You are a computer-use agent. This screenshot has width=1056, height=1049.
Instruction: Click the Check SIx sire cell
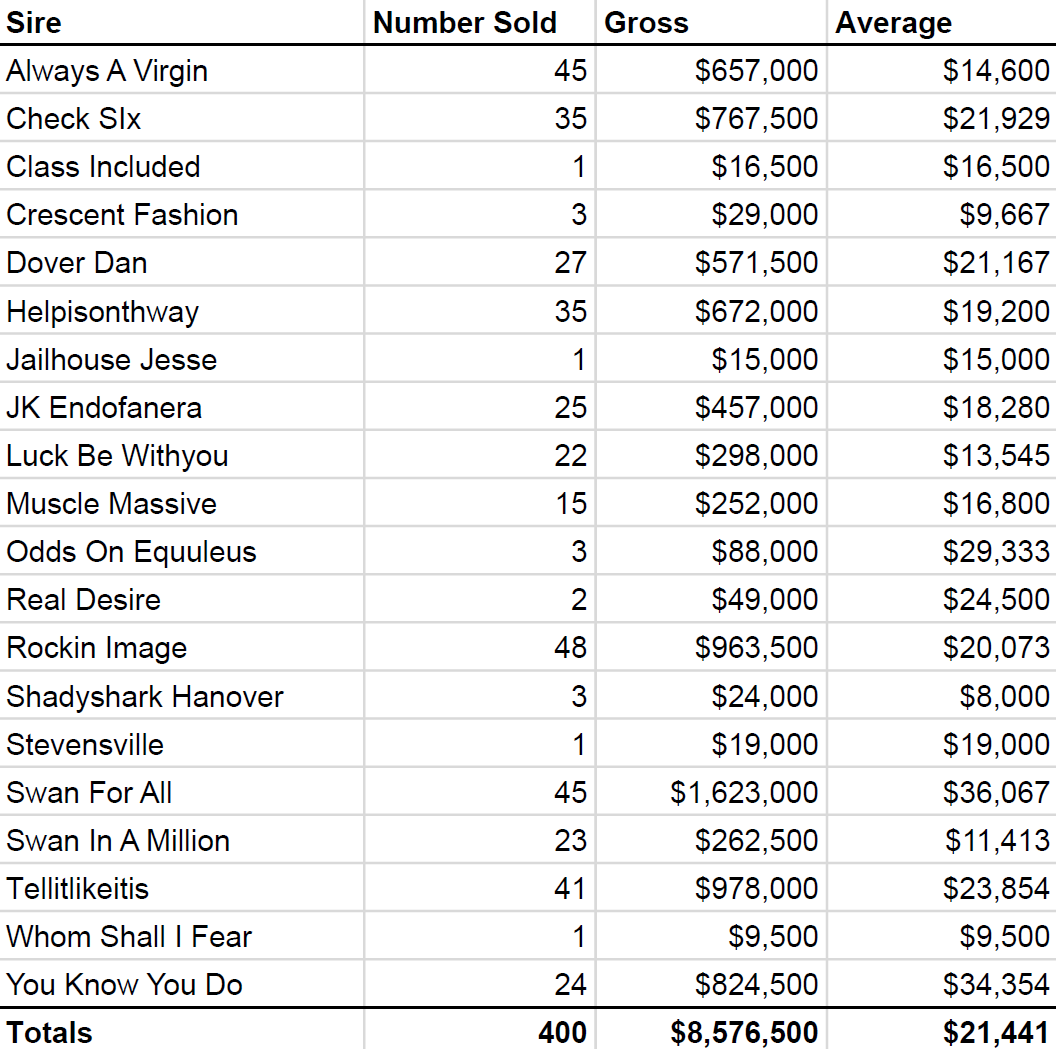click(x=181, y=118)
